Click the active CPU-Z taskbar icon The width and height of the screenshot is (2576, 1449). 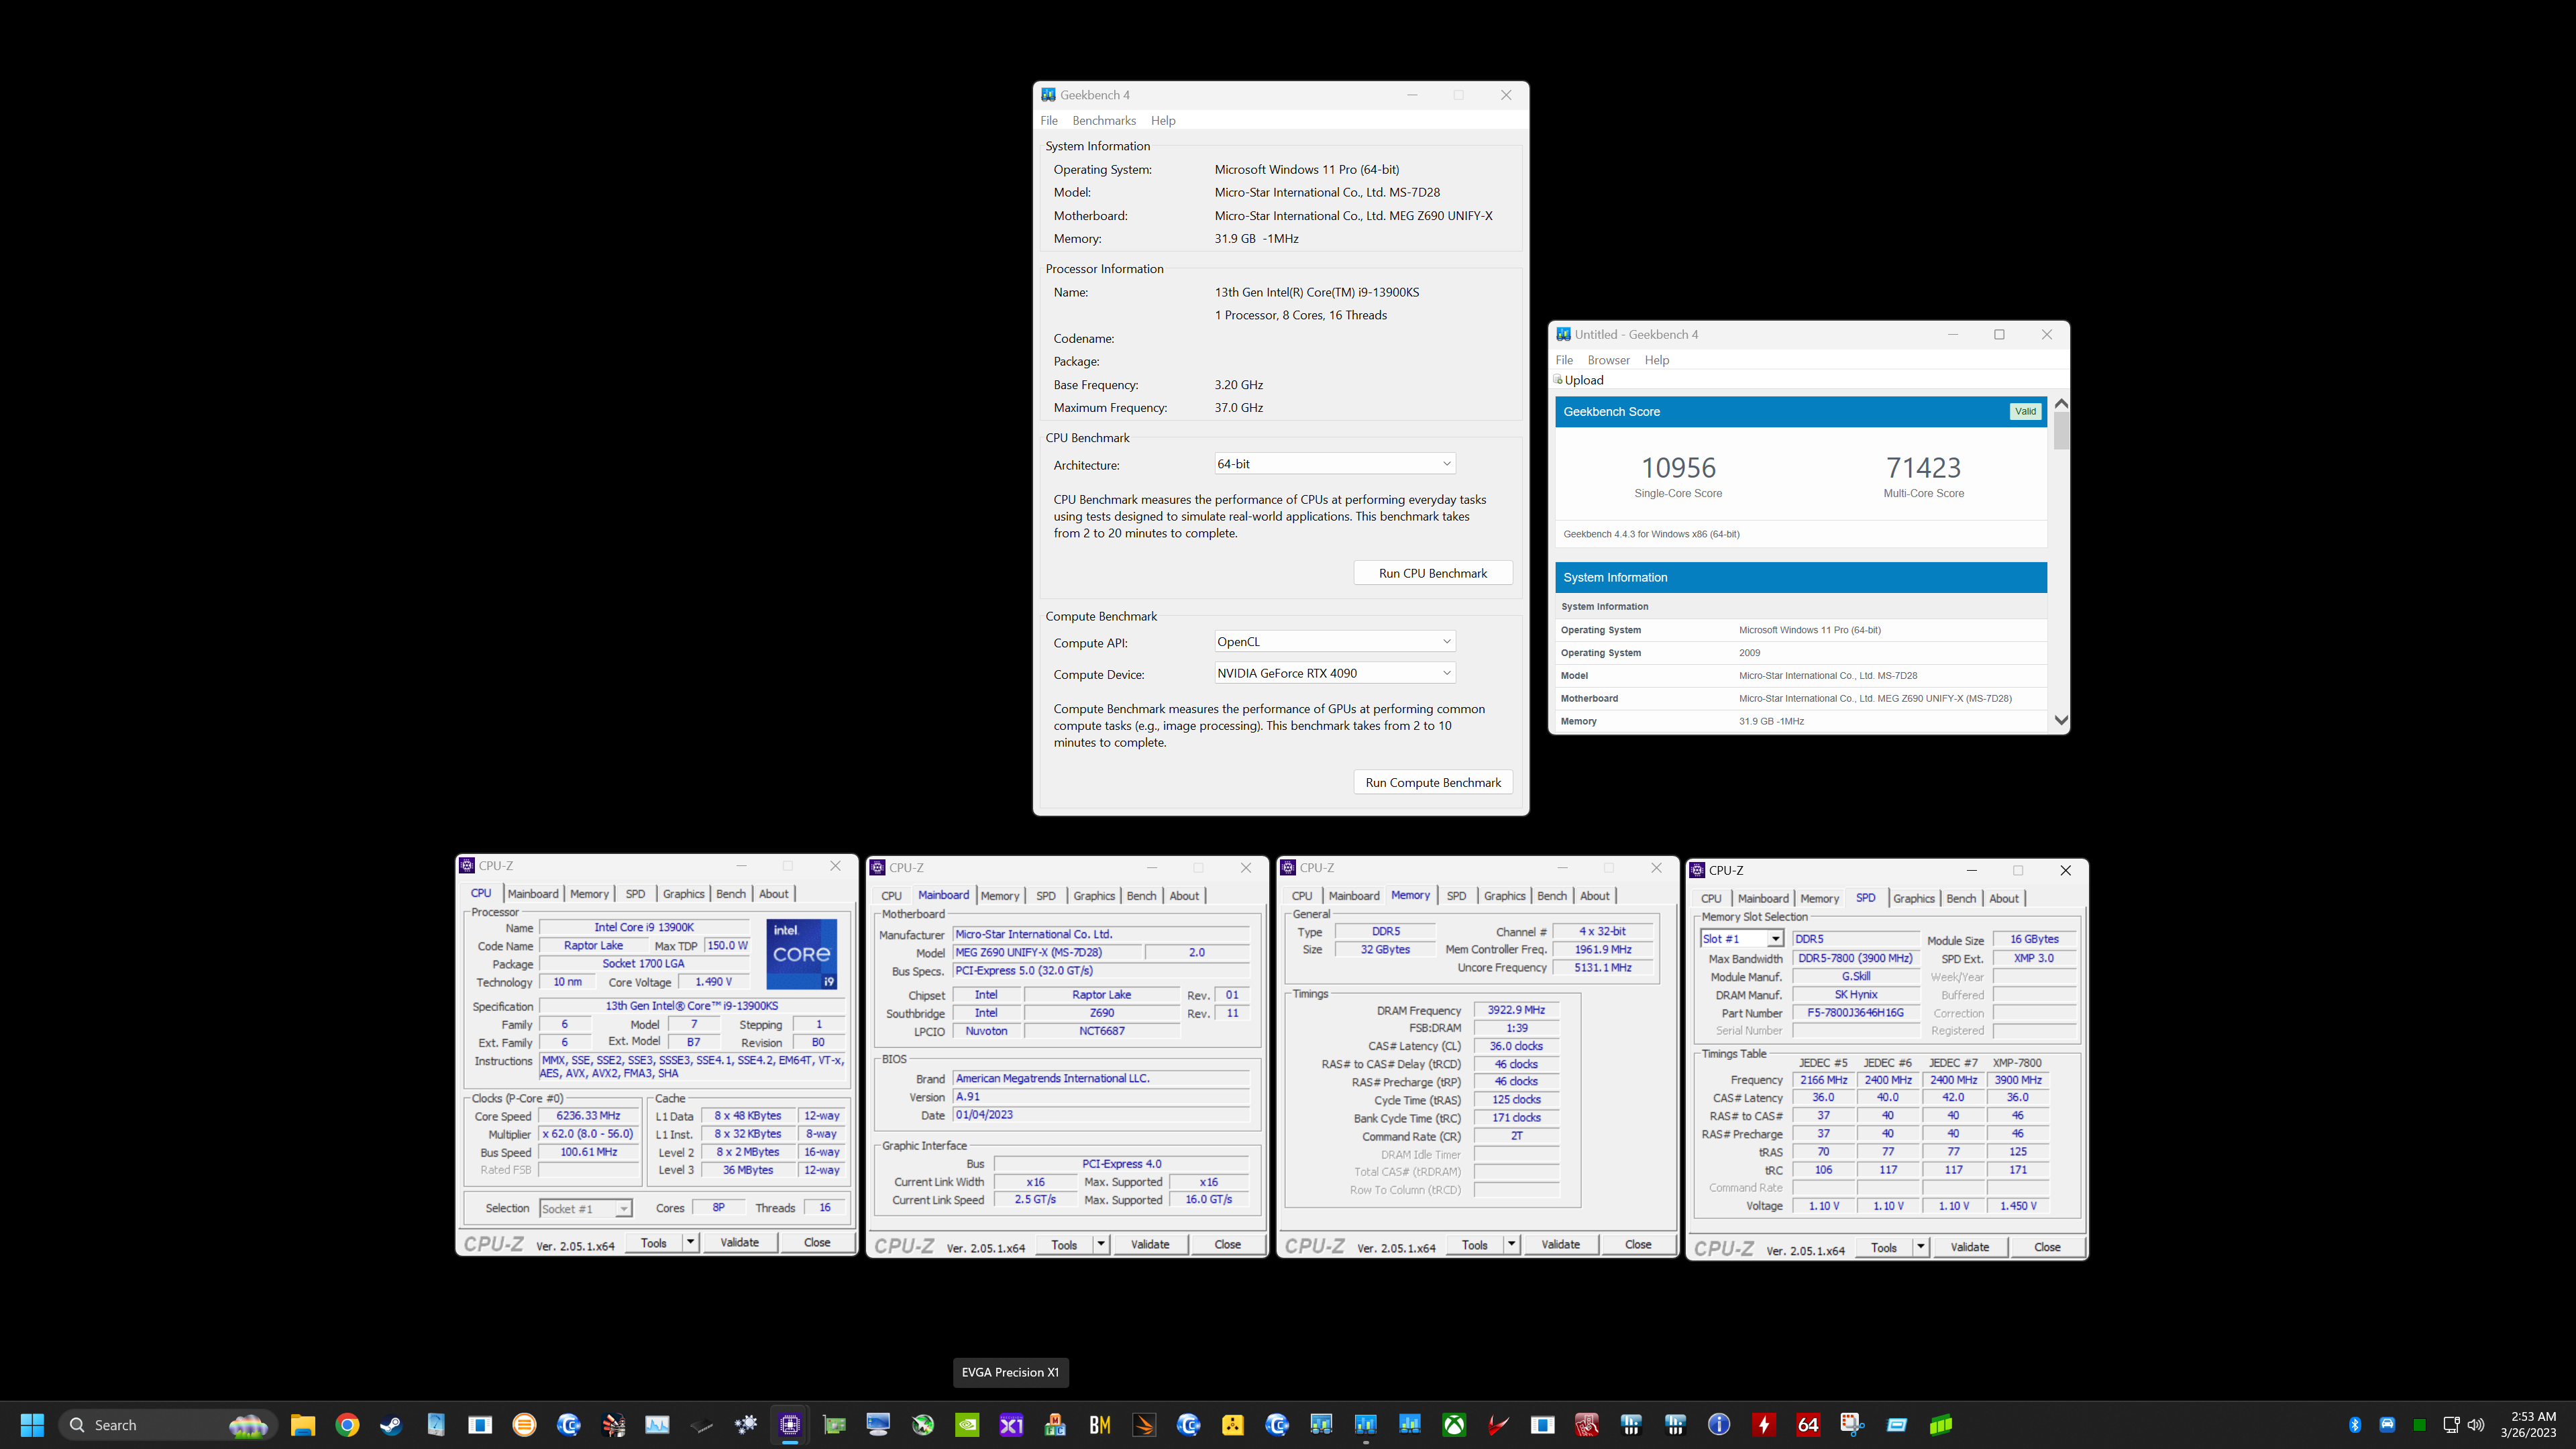pyautogui.click(x=790, y=1425)
